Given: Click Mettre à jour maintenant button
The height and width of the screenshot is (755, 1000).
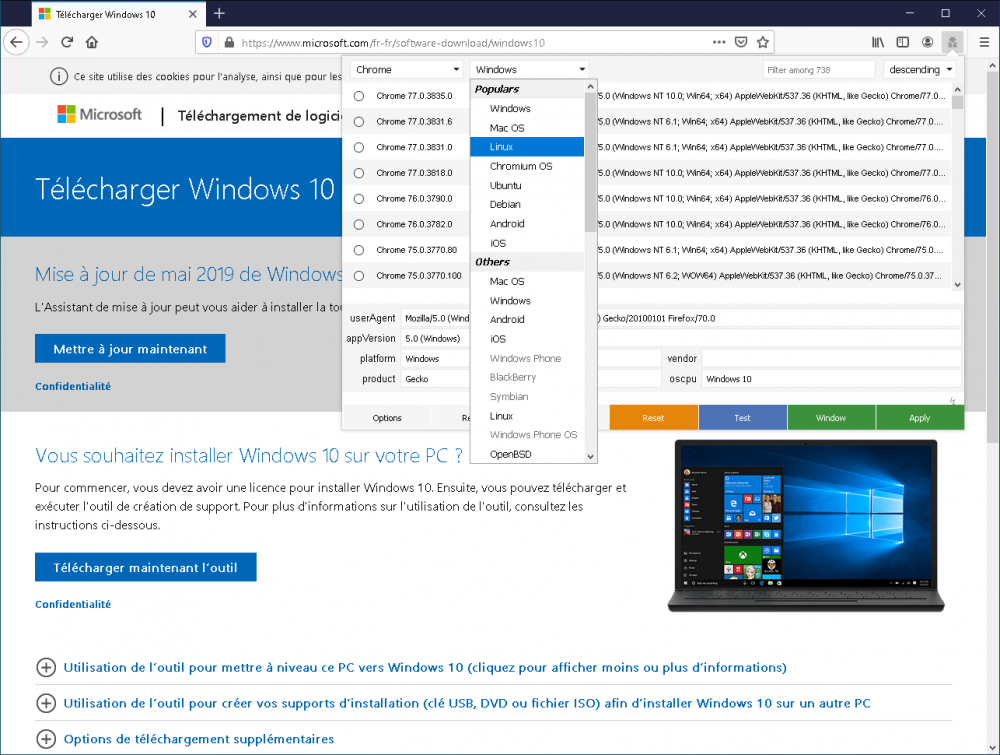Looking at the screenshot, I should [x=130, y=349].
